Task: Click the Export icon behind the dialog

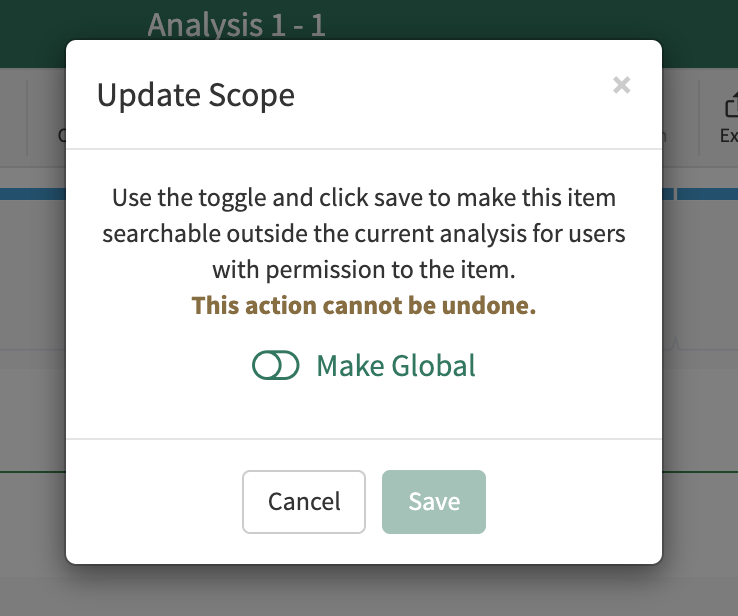Action: click(x=729, y=107)
